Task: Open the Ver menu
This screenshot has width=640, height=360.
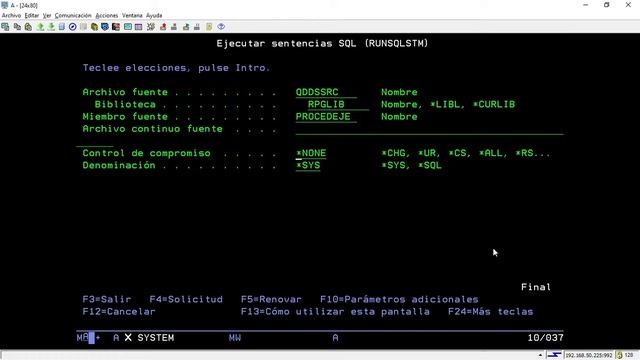Action: [47, 16]
